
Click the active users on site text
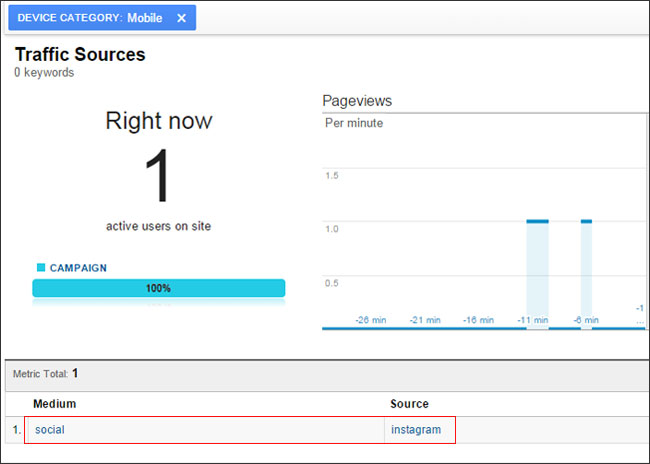(158, 226)
